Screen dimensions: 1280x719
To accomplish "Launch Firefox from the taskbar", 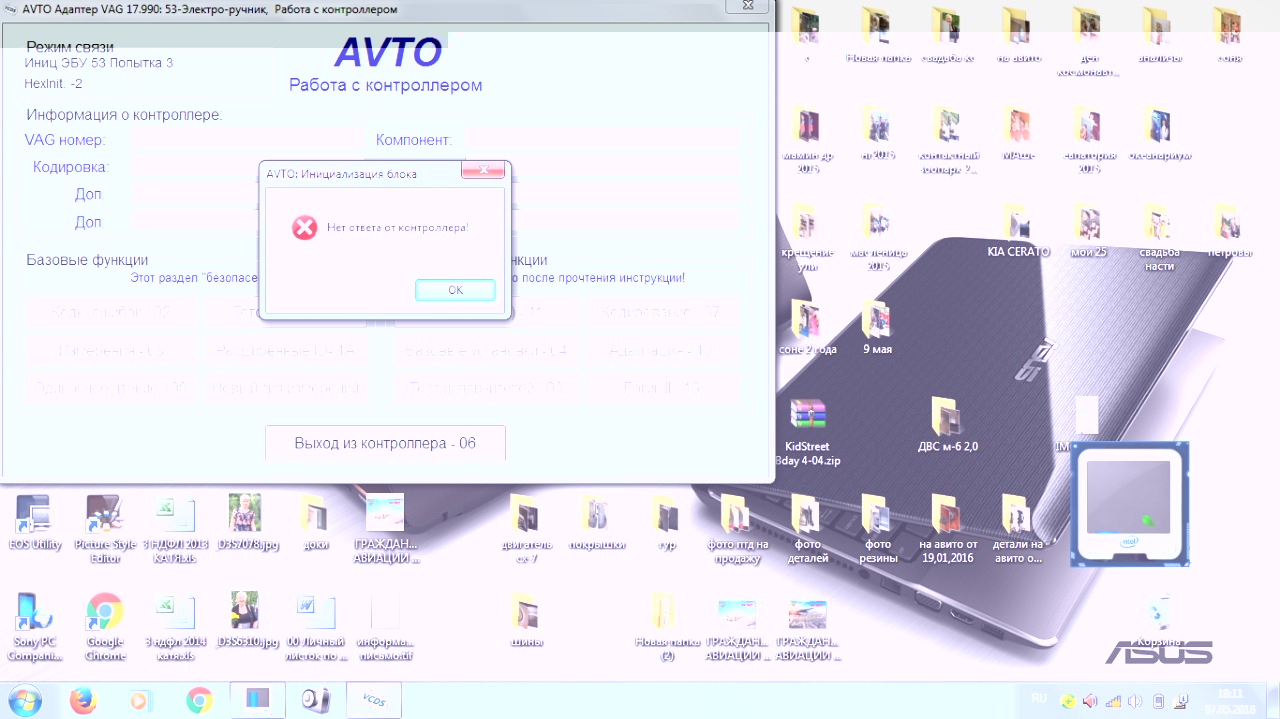I will click(x=83, y=700).
